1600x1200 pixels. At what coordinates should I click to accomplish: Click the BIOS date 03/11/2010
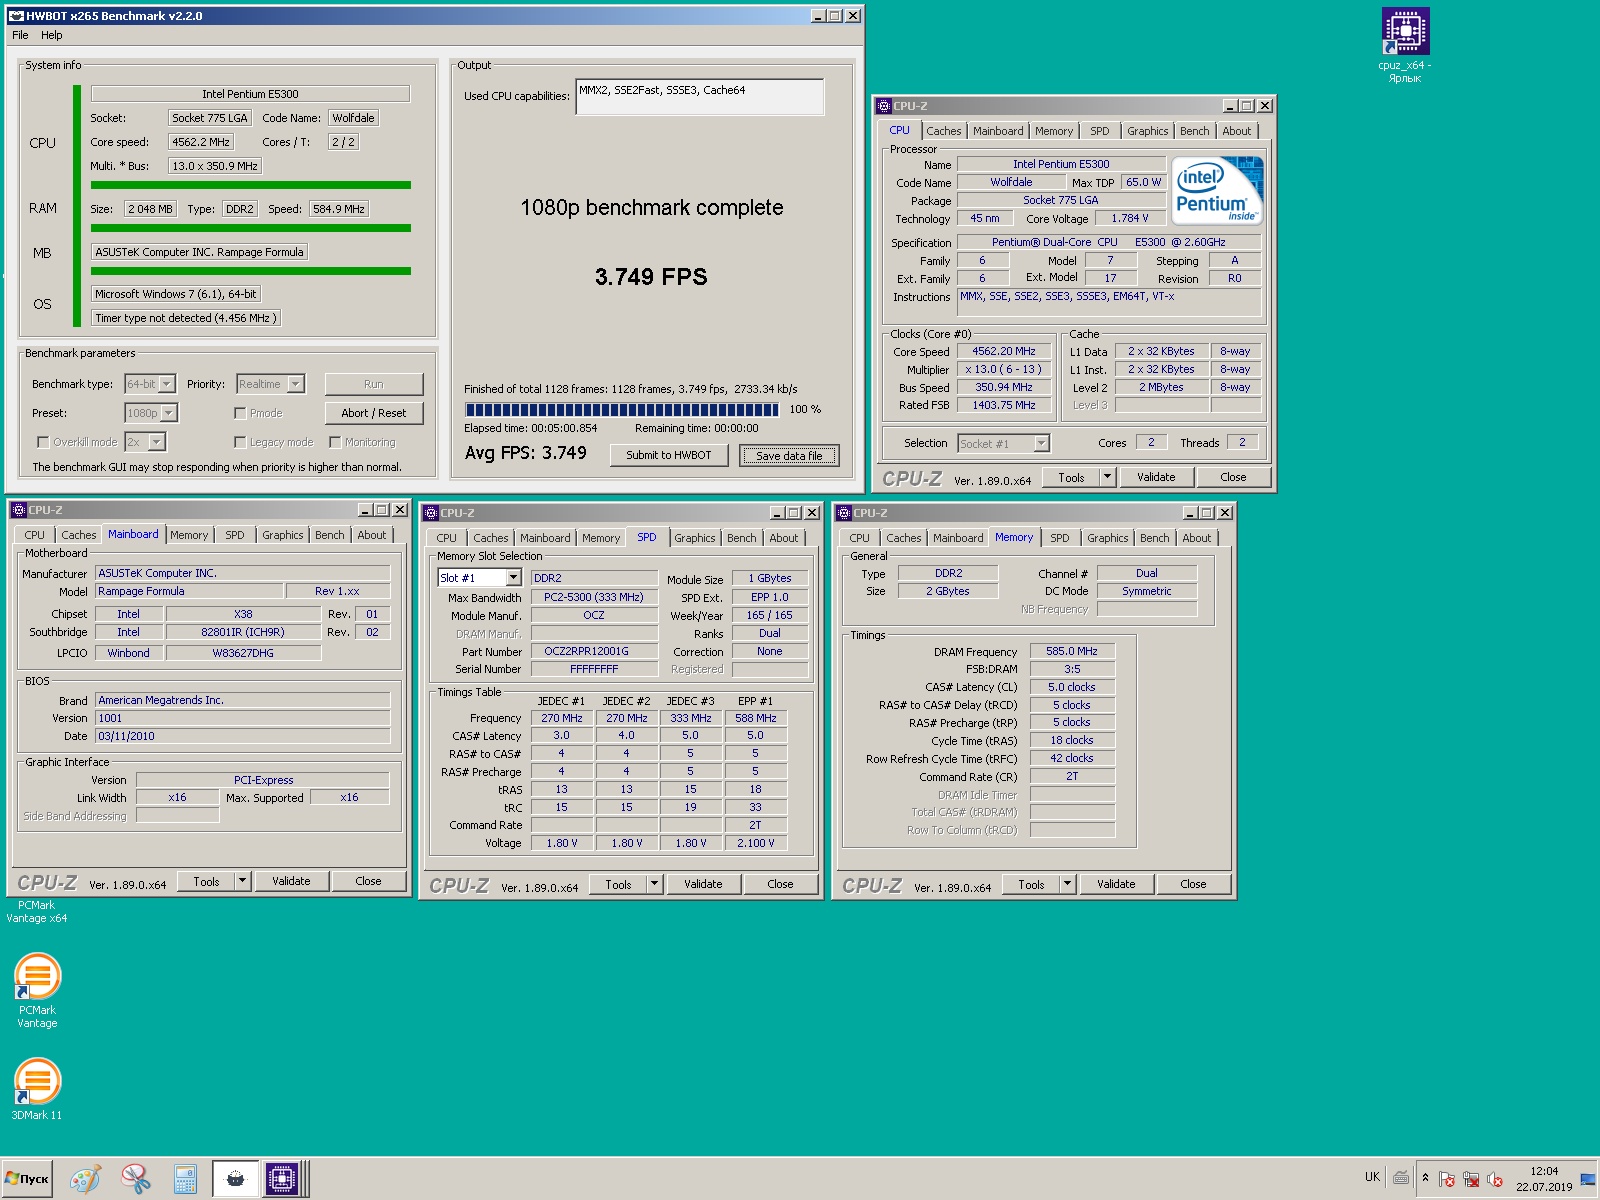pyautogui.click(x=243, y=736)
